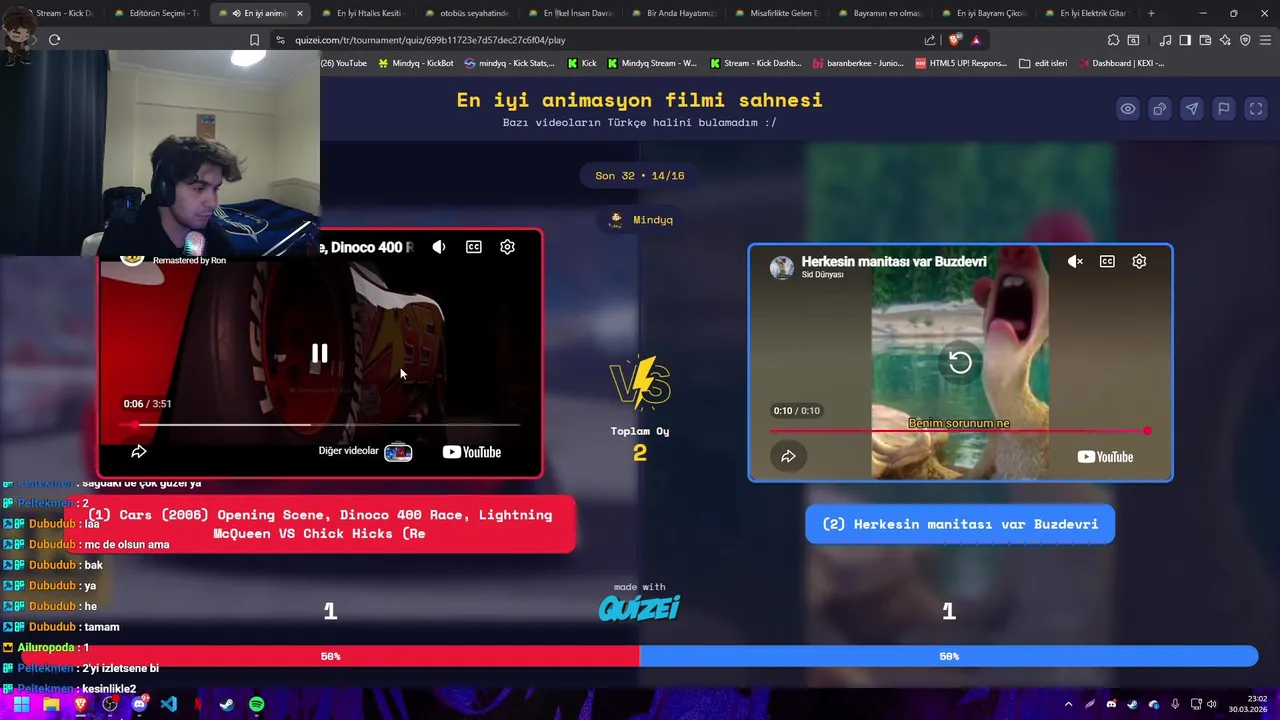The image size is (1280, 720).
Task: Open Dashboard | KEXI bookmark
Action: (1121, 63)
